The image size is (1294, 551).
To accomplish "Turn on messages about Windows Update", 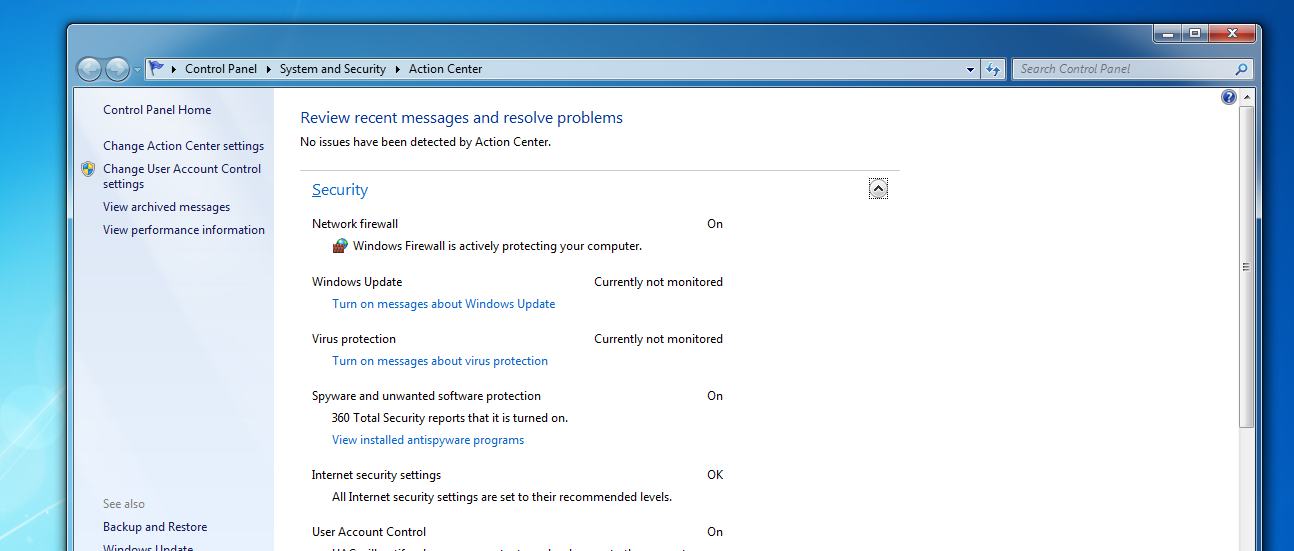I will (x=443, y=304).
